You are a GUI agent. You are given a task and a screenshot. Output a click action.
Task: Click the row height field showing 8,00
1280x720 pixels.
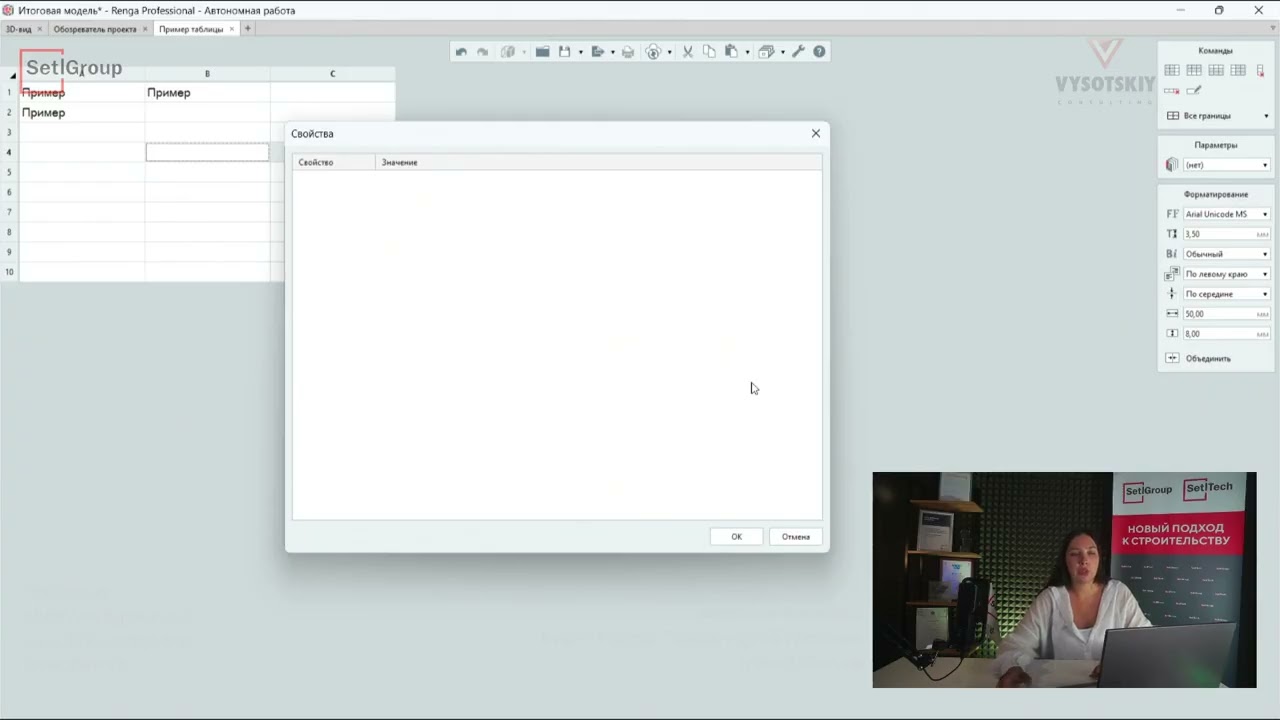(1226, 334)
